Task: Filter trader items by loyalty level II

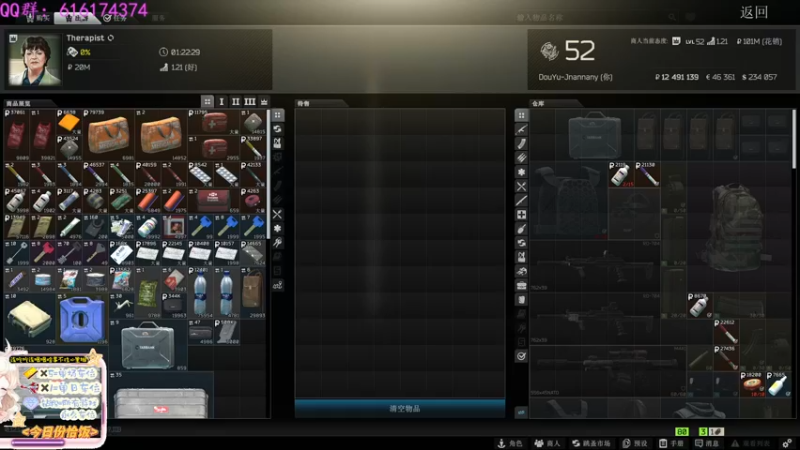Action: point(235,102)
